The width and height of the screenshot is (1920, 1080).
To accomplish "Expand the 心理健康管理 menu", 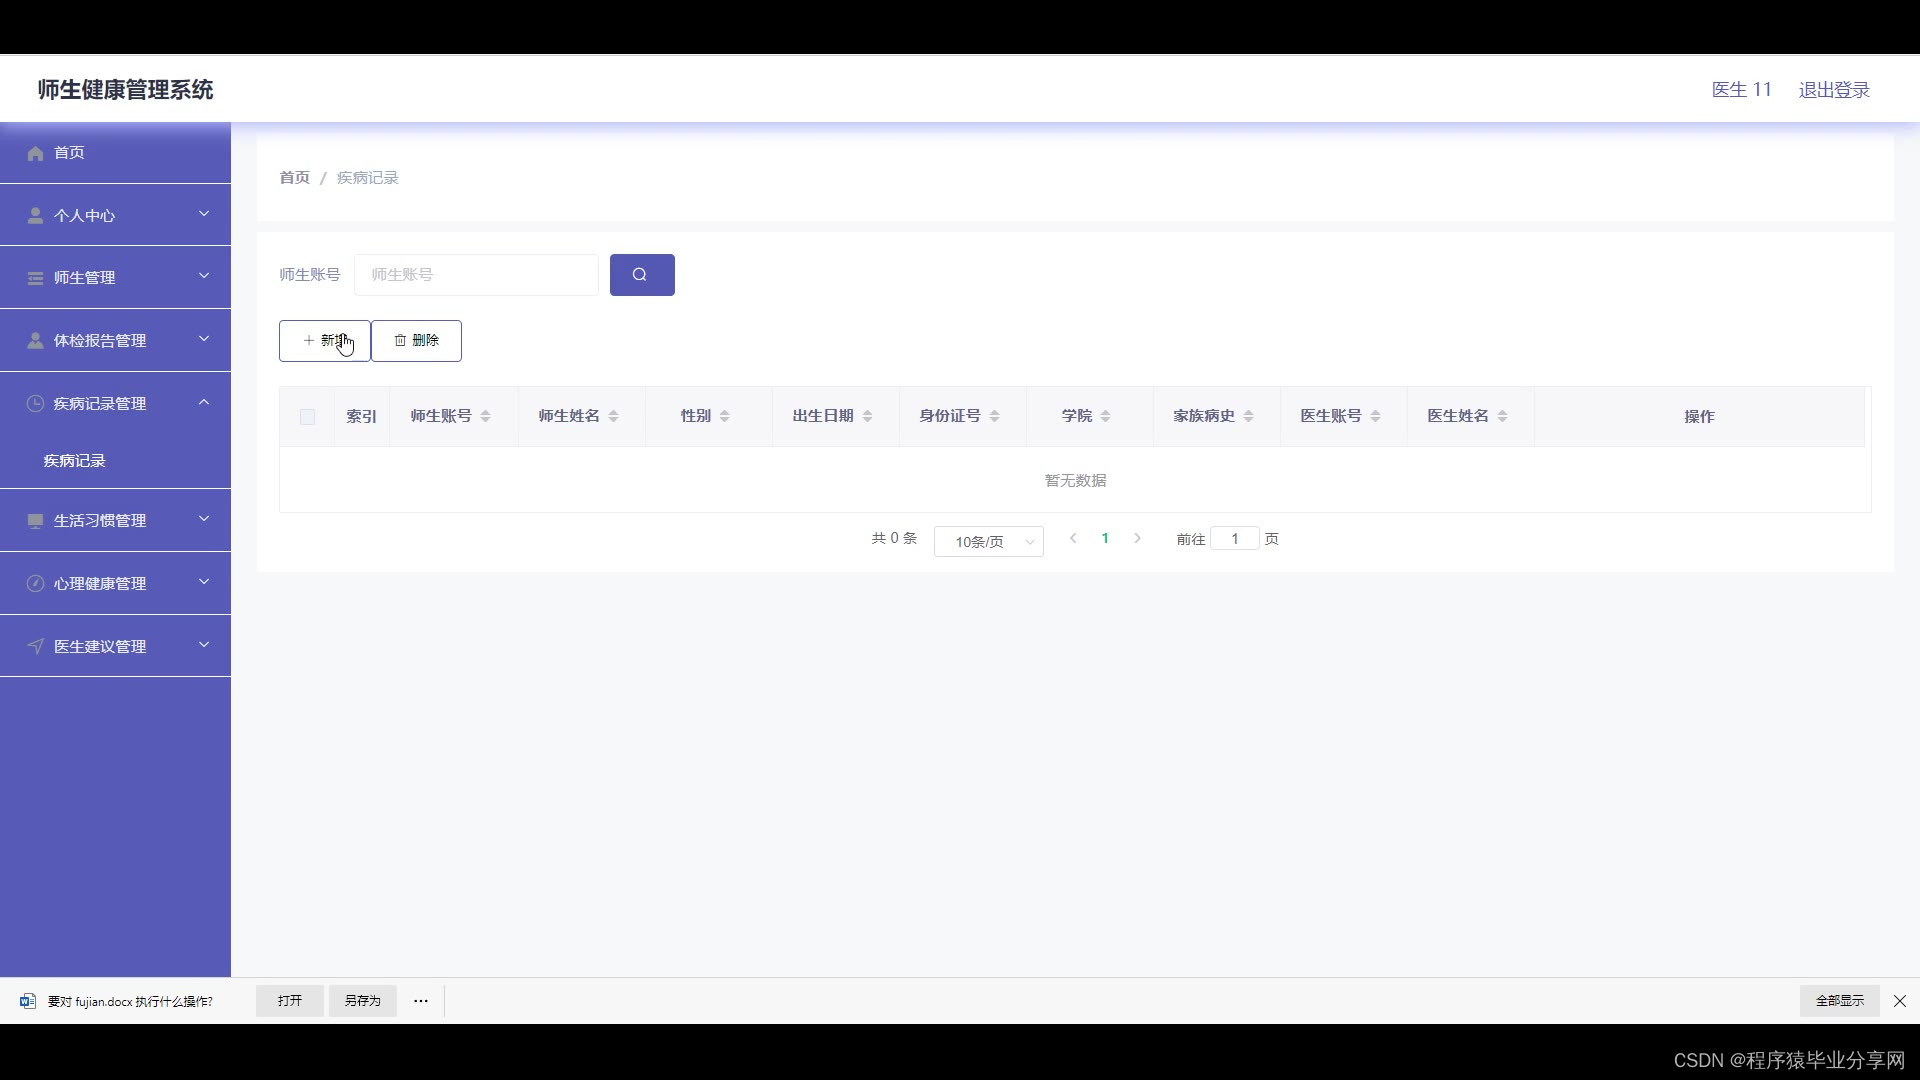I will [x=115, y=583].
